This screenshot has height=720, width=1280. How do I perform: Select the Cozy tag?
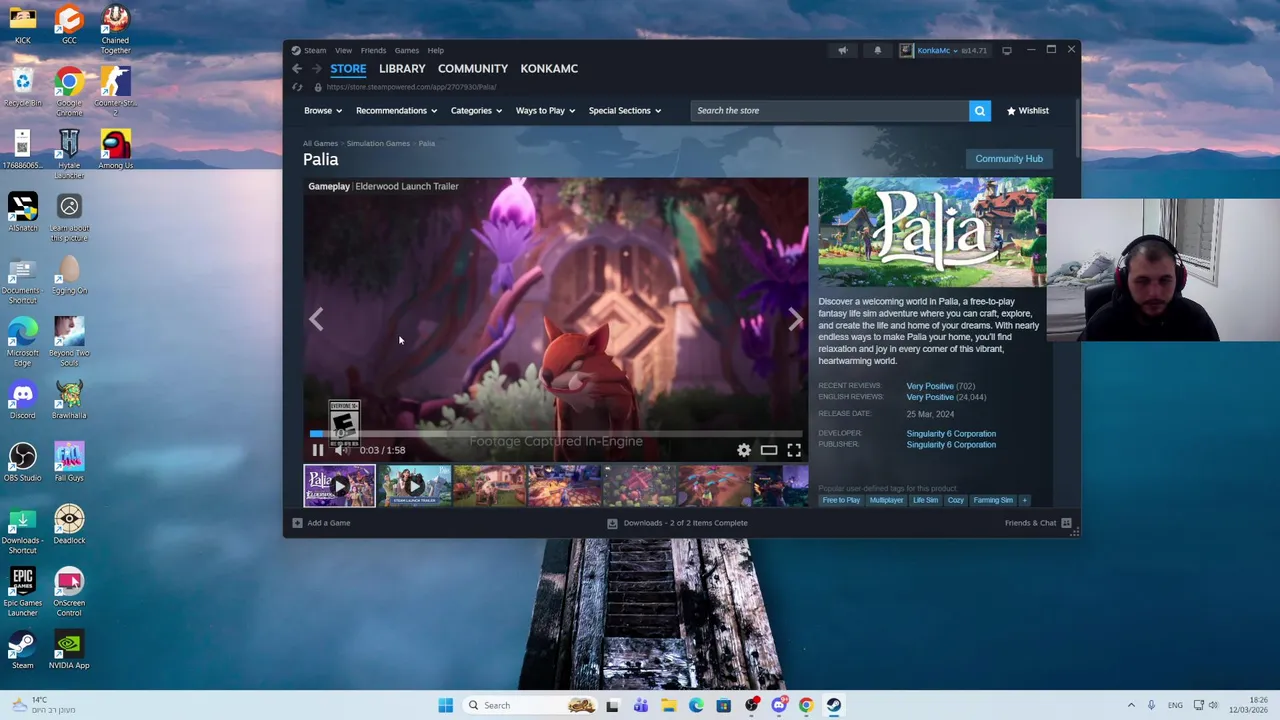pyautogui.click(x=956, y=500)
